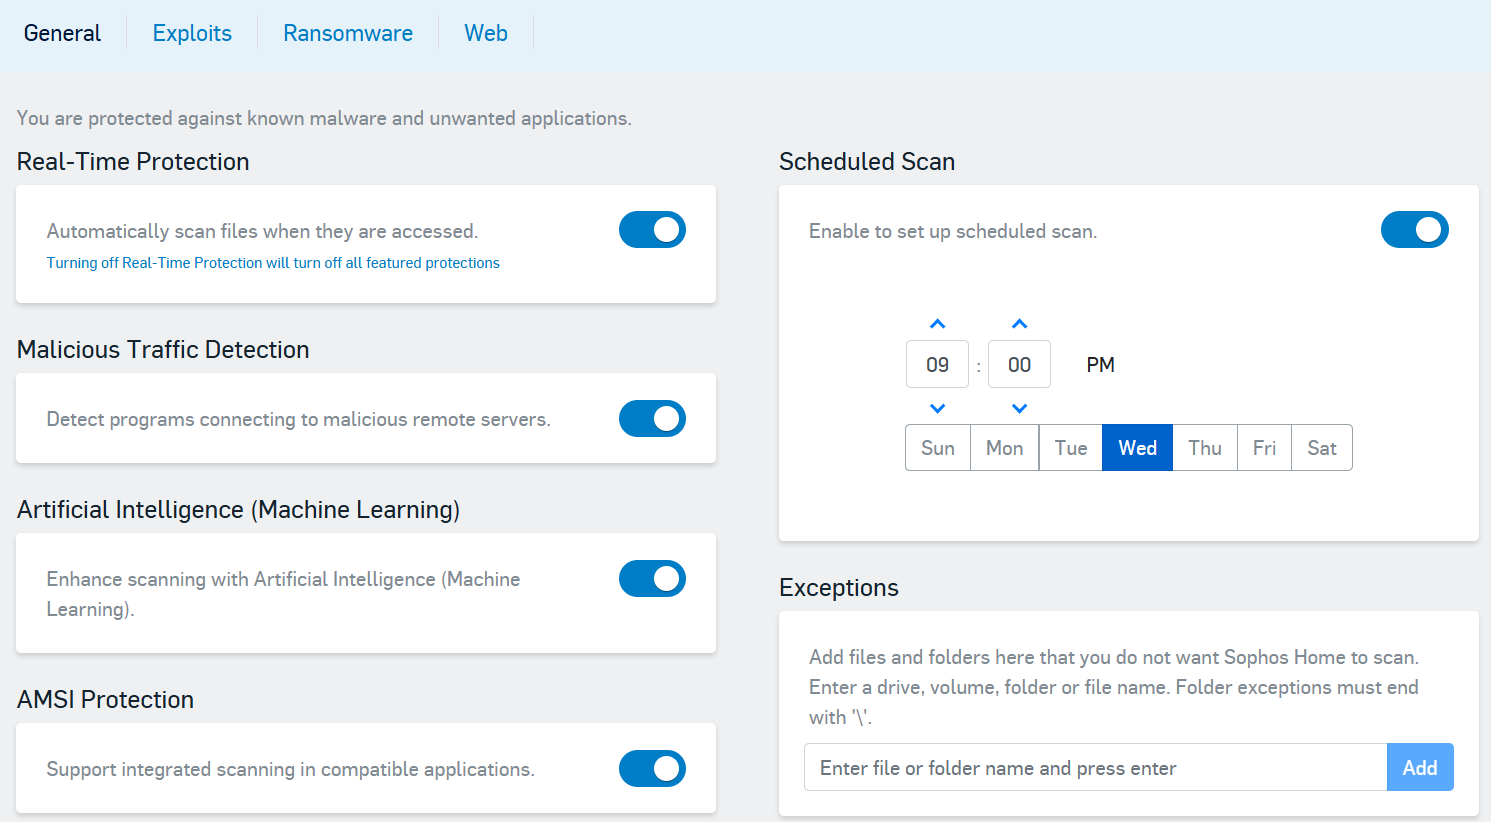Switch off AMSI Protection

652,768
